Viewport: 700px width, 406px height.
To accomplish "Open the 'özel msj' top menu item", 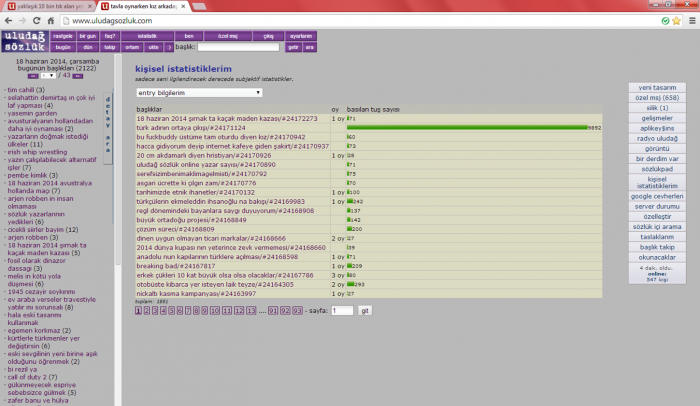I will (228, 36).
